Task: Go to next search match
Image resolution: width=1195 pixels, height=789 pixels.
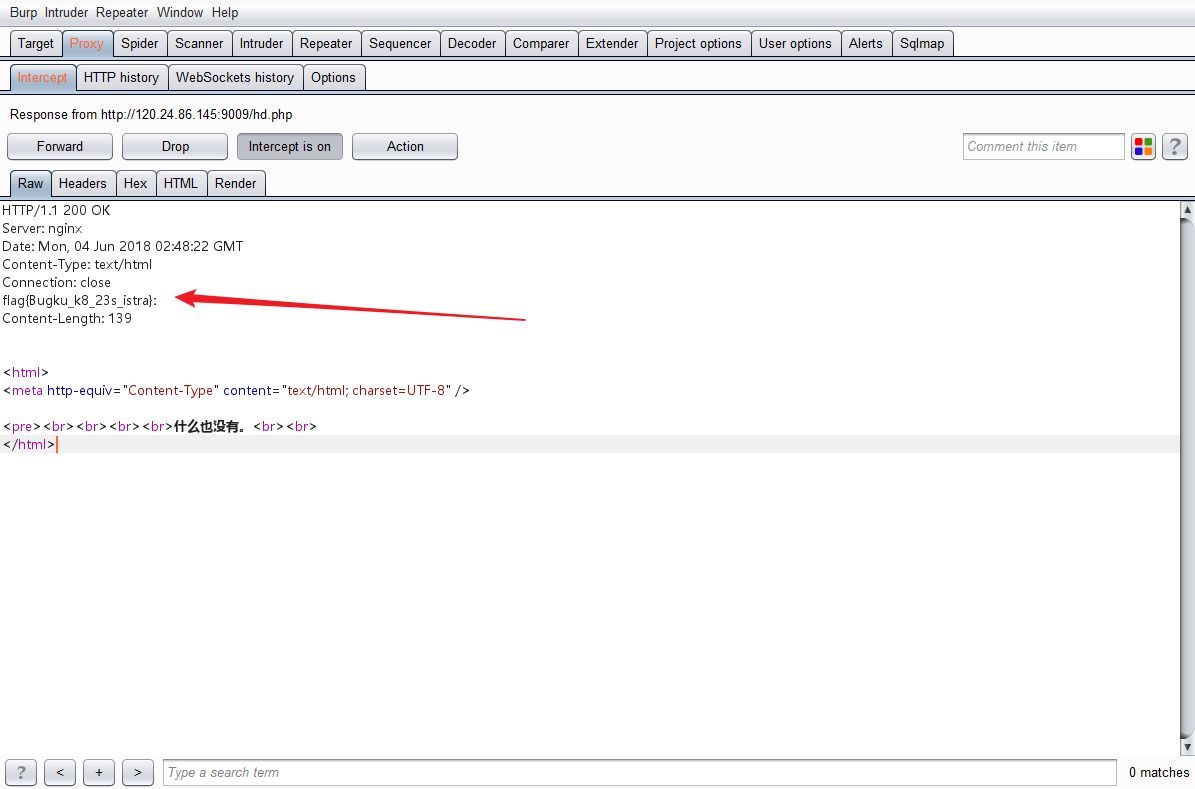Action: point(138,772)
